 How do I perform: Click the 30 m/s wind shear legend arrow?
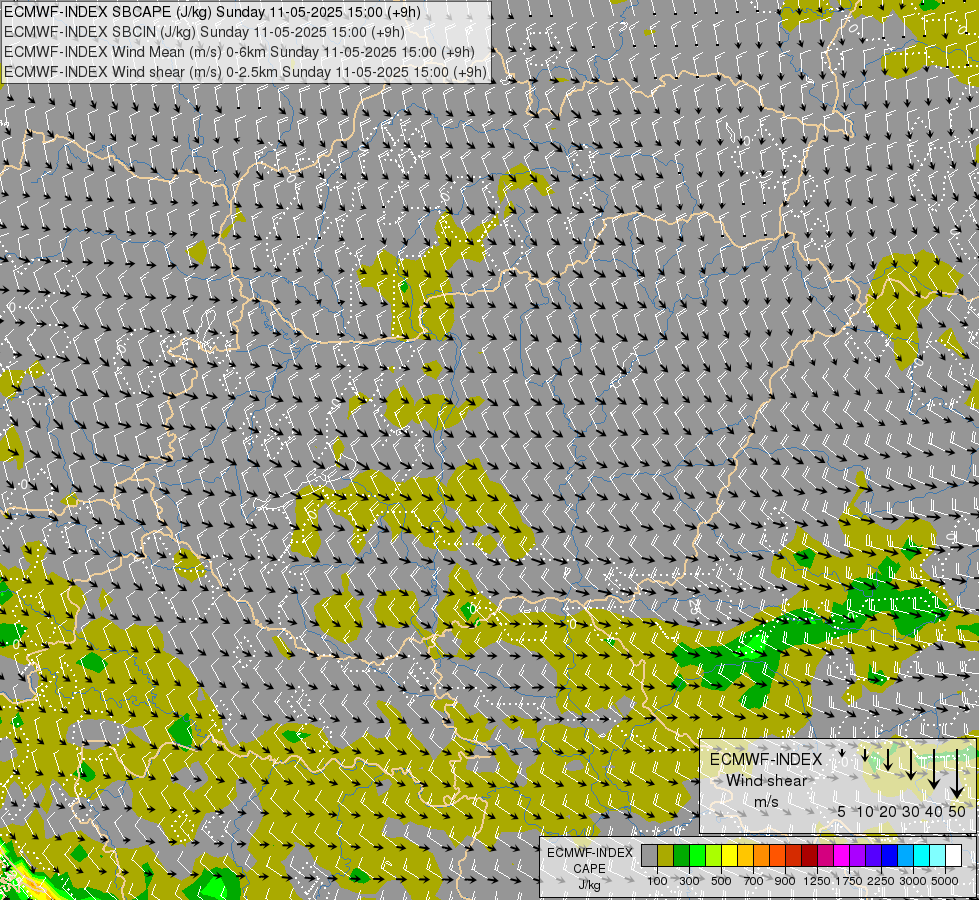point(911,764)
